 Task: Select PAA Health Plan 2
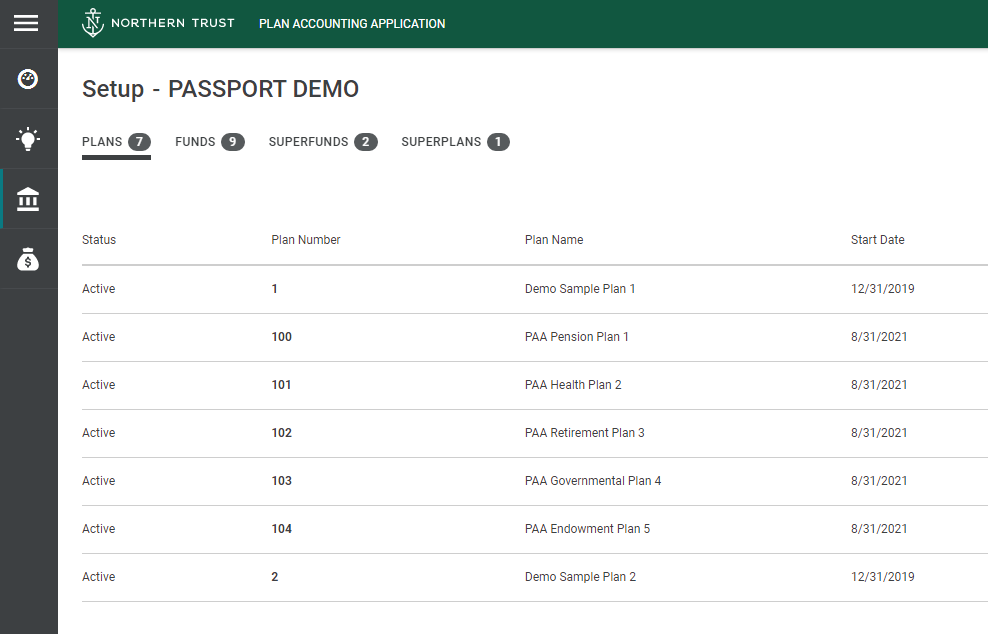click(x=573, y=385)
